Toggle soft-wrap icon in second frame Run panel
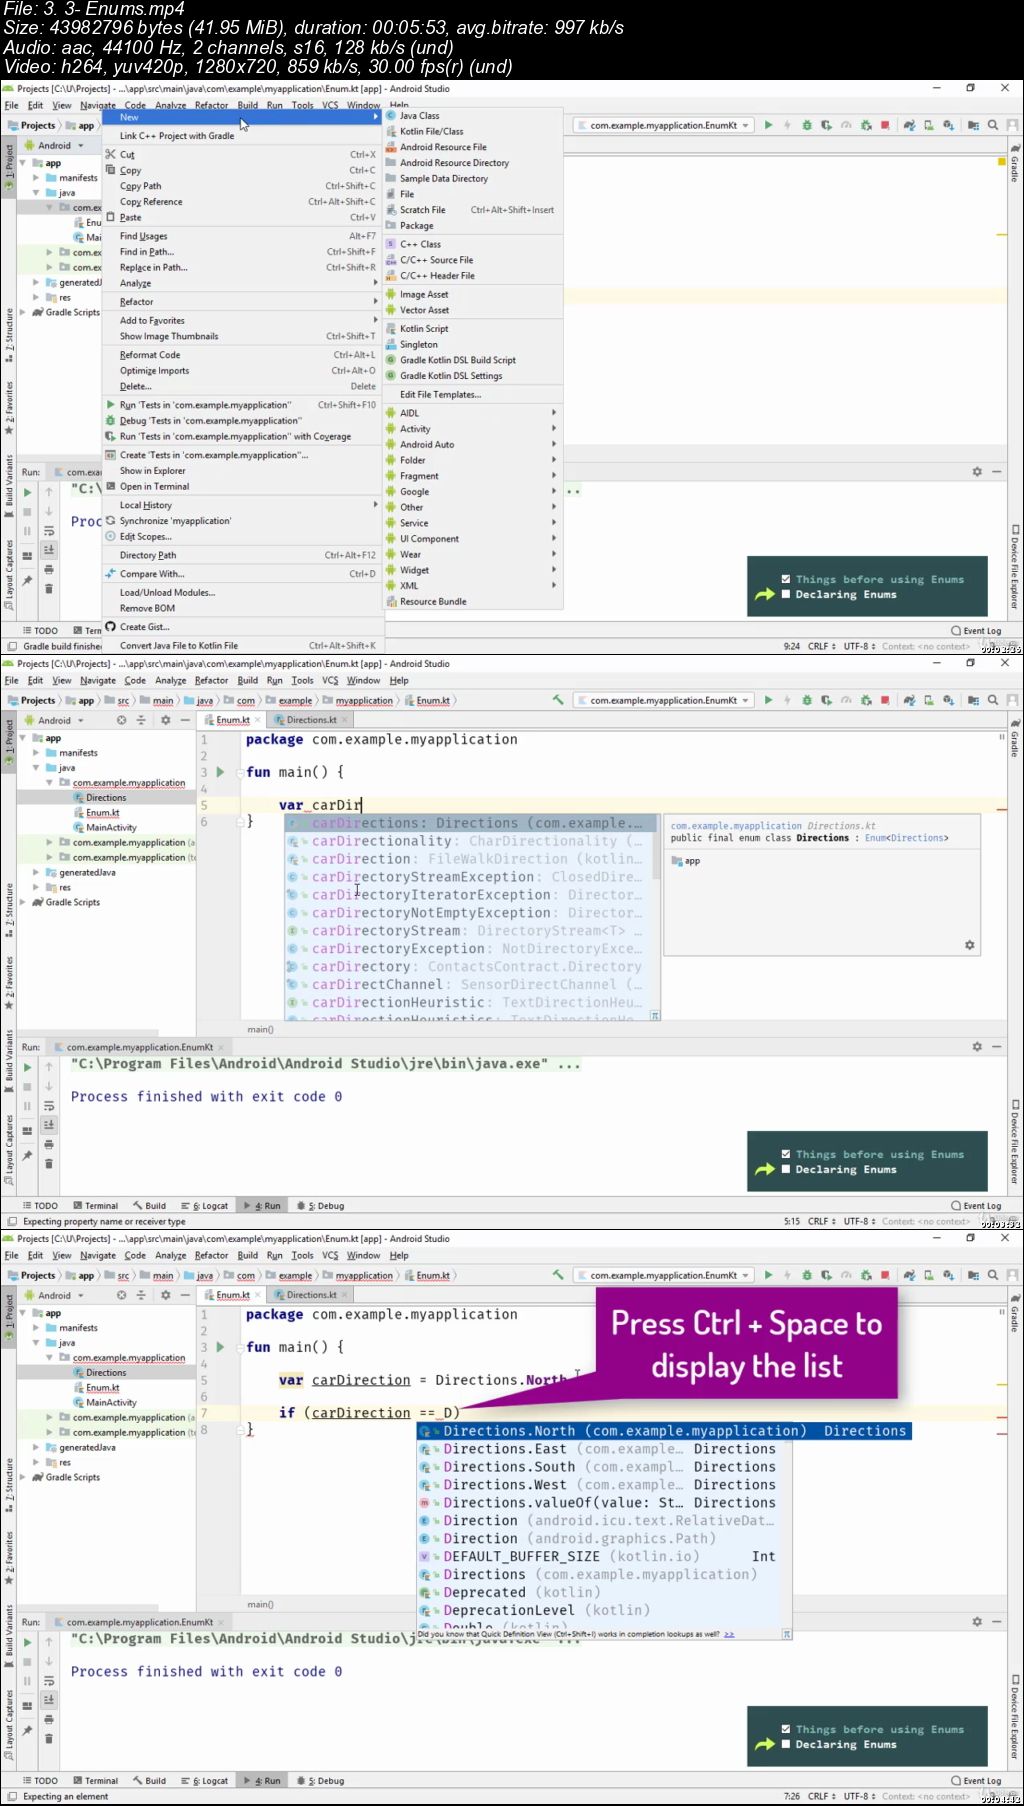This screenshot has width=1024, height=1806. click(x=48, y=1106)
